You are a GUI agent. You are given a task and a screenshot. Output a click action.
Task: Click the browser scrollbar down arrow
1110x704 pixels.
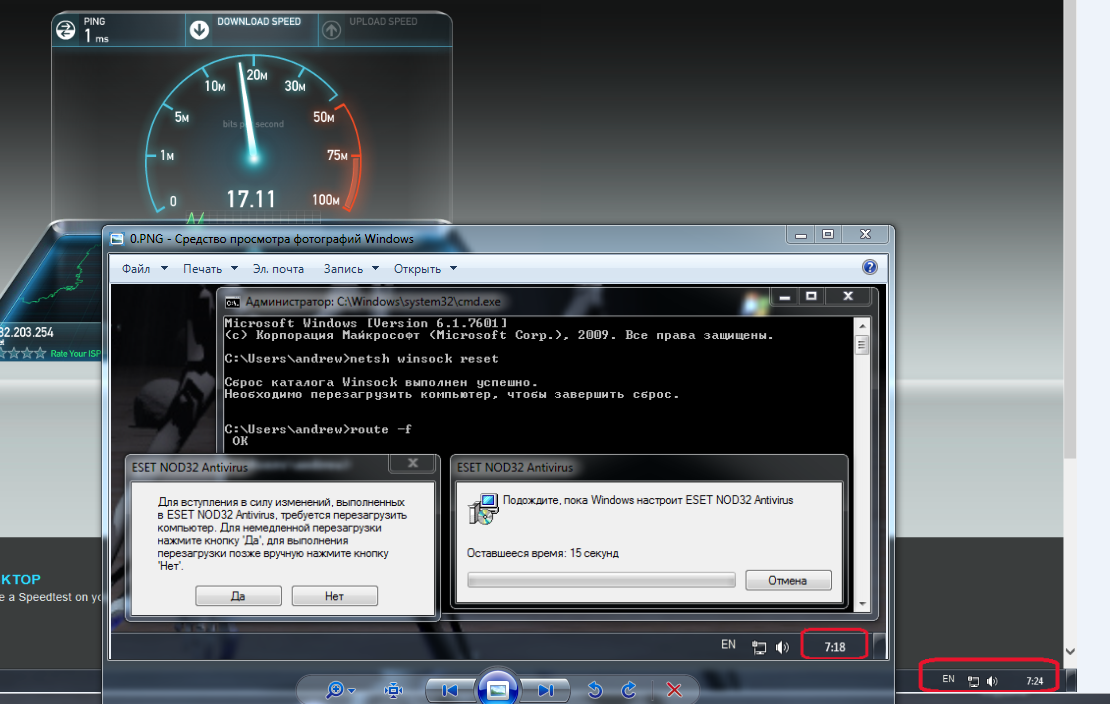click(x=1070, y=652)
